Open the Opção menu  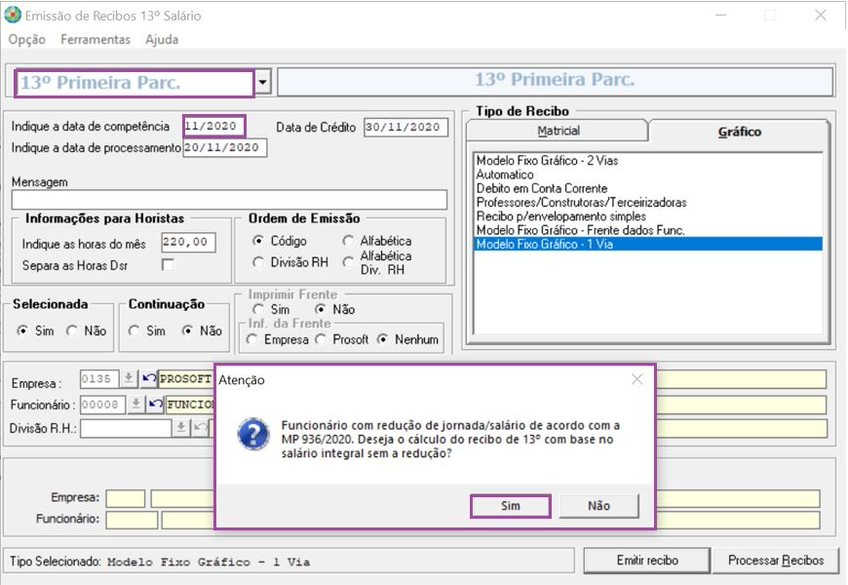[27, 39]
